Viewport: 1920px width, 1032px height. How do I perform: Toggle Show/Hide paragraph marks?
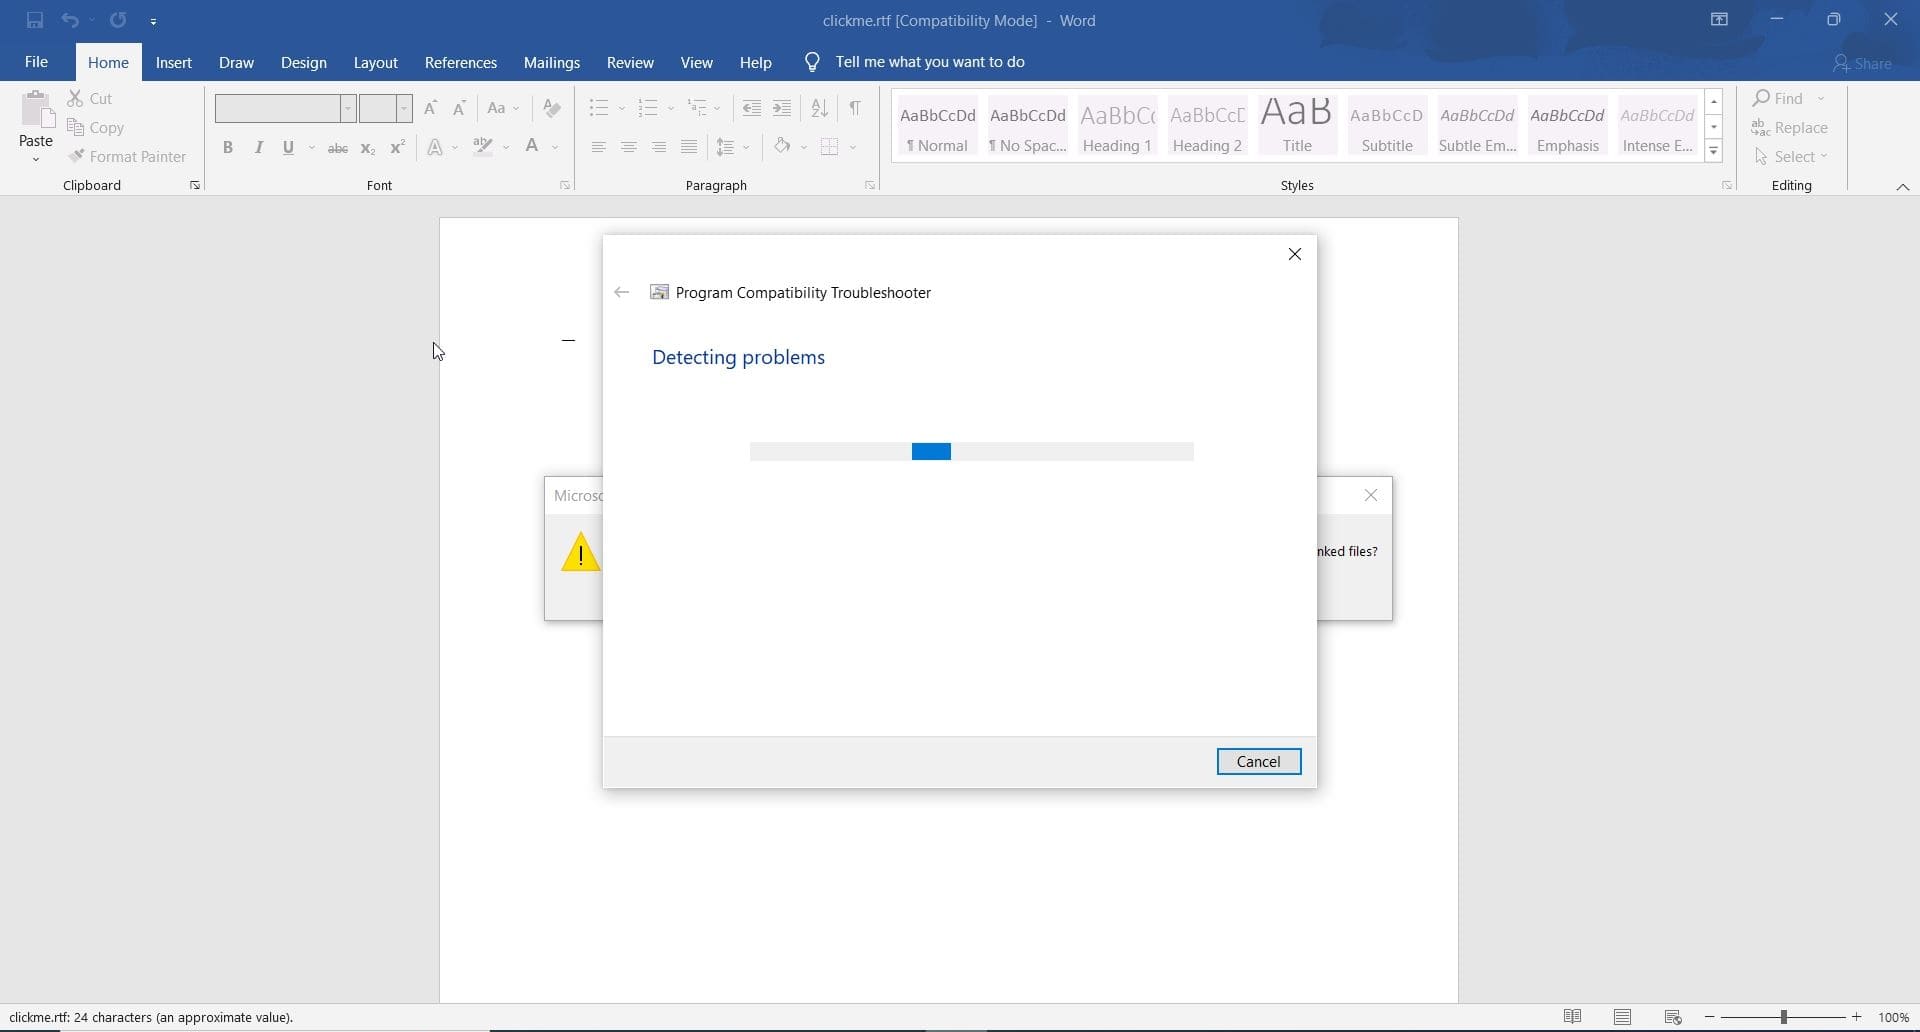[855, 108]
